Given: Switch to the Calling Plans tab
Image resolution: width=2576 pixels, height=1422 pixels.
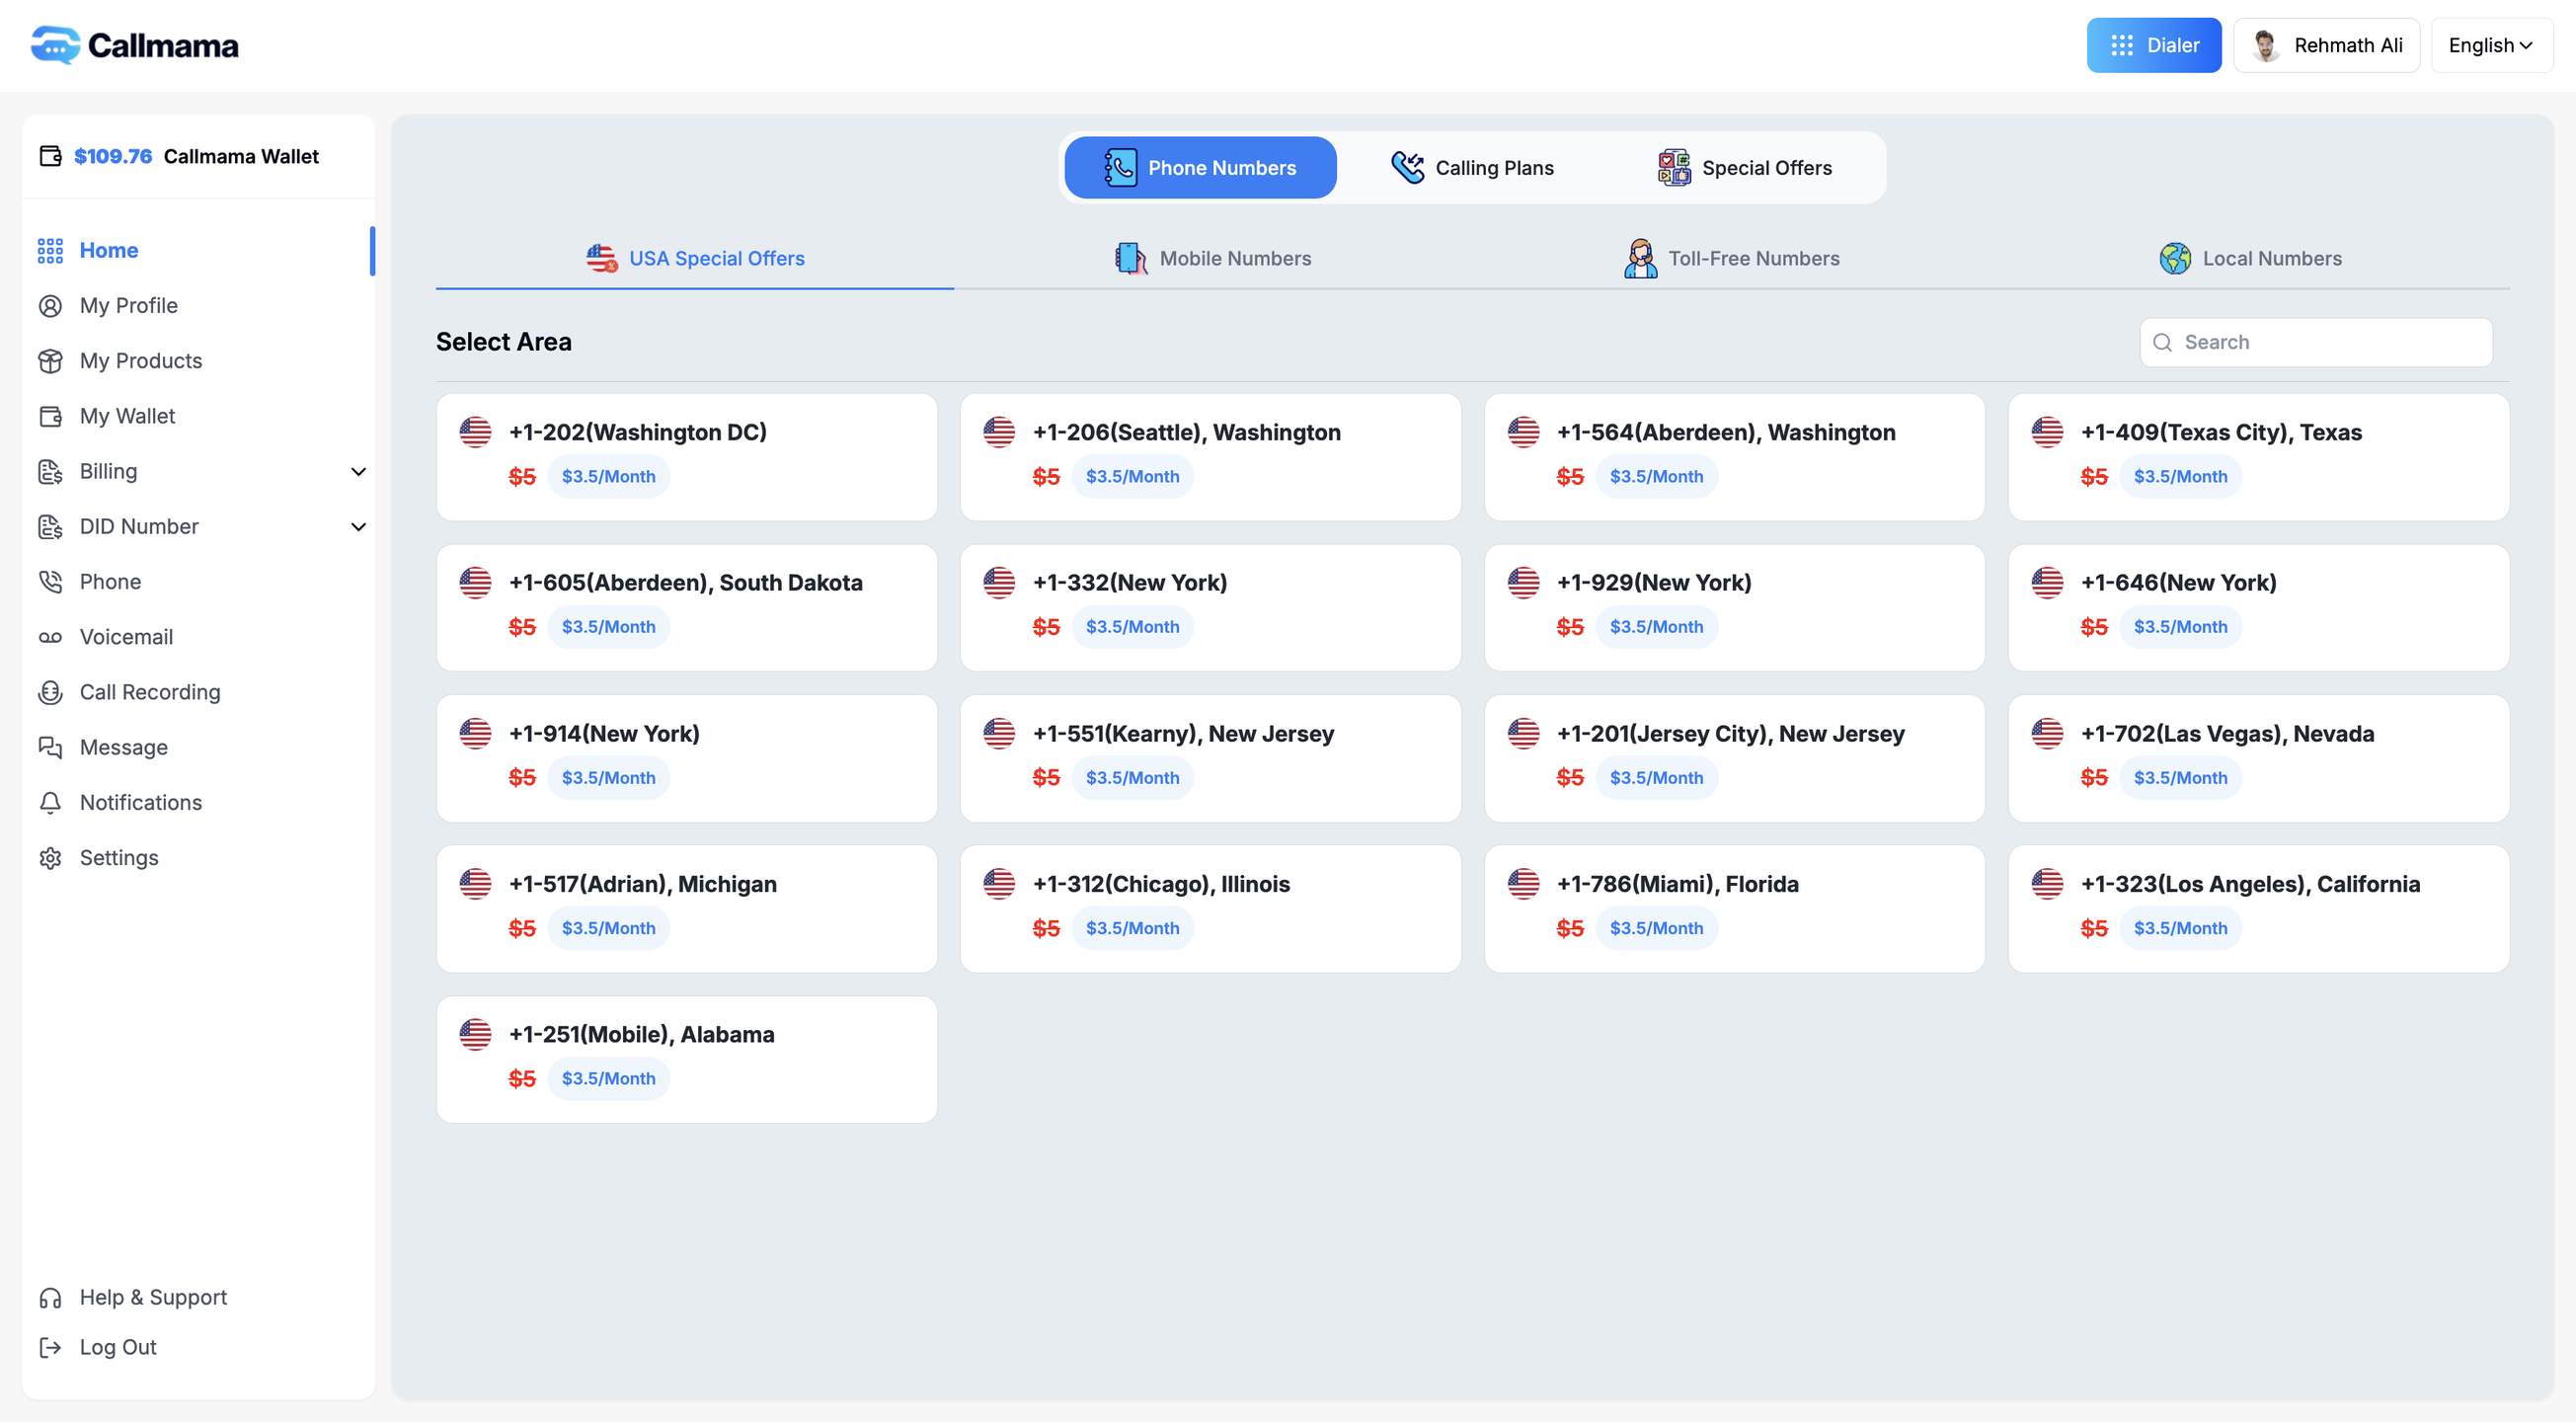Looking at the screenshot, I should click(x=1472, y=168).
